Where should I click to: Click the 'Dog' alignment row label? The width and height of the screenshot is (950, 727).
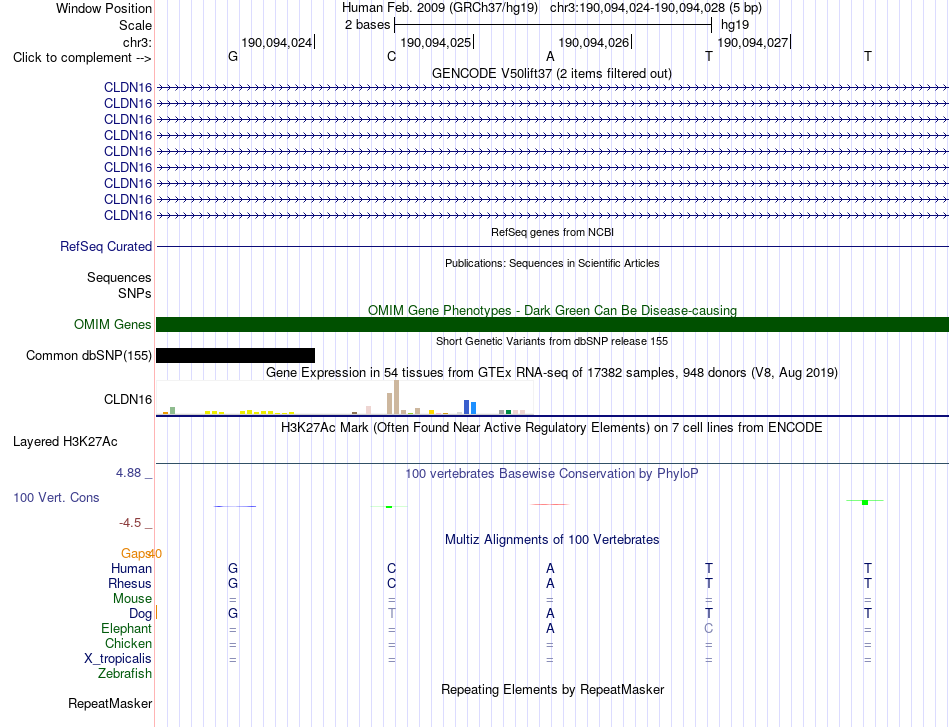pos(141,614)
